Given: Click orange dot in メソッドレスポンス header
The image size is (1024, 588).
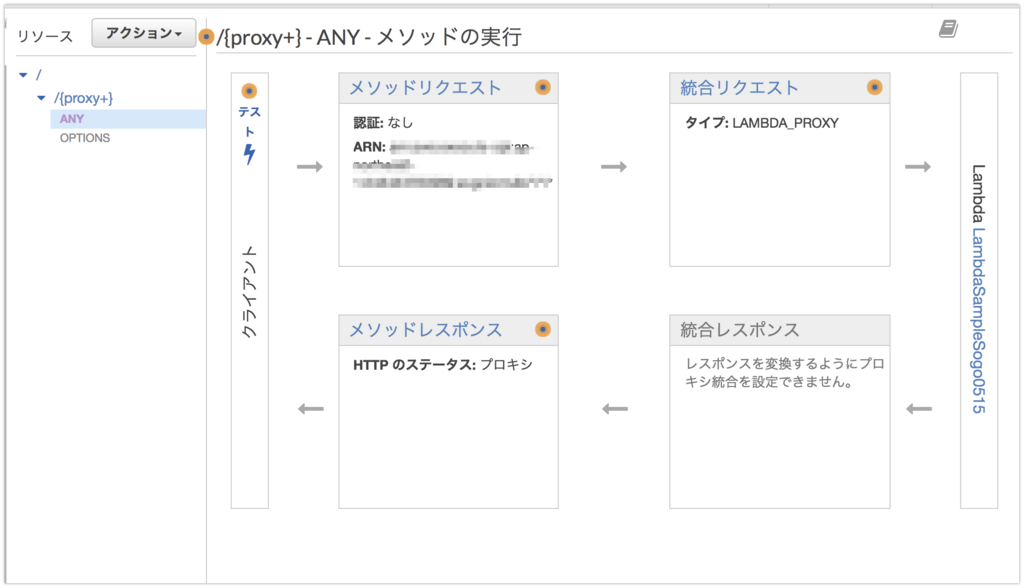Looking at the screenshot, I should [x=543, y=329].
